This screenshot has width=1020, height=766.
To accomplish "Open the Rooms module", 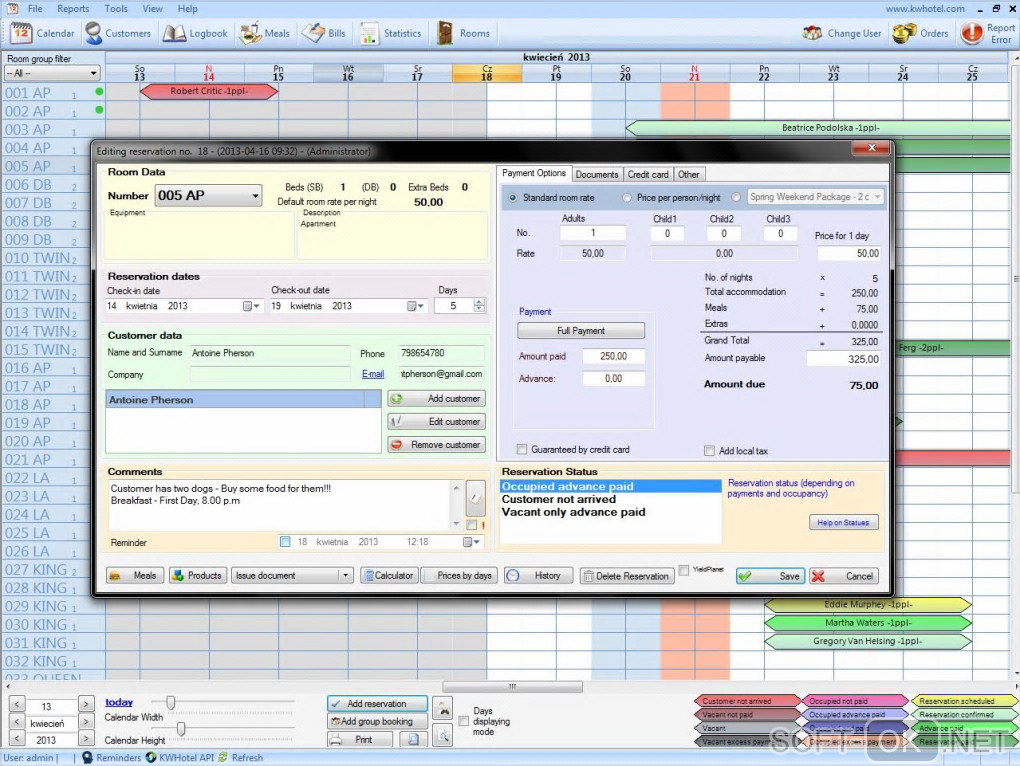I will (x=463, y=33).
